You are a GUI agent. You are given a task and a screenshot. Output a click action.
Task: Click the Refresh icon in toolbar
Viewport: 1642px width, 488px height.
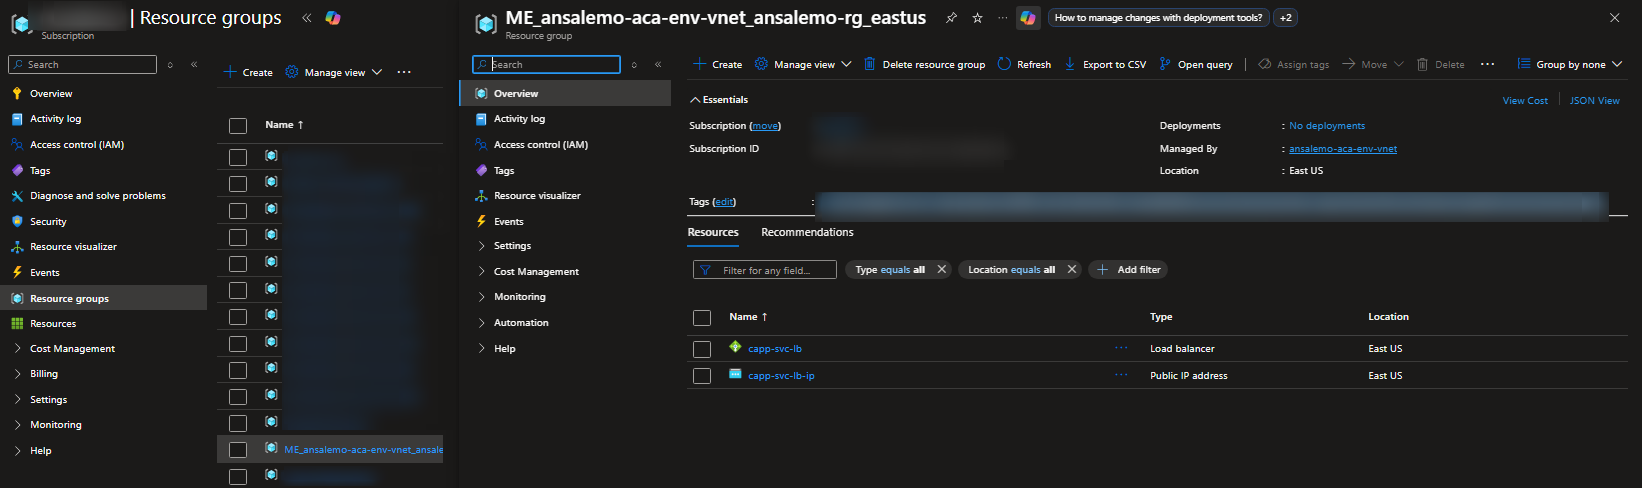(x=1004, y=64)
